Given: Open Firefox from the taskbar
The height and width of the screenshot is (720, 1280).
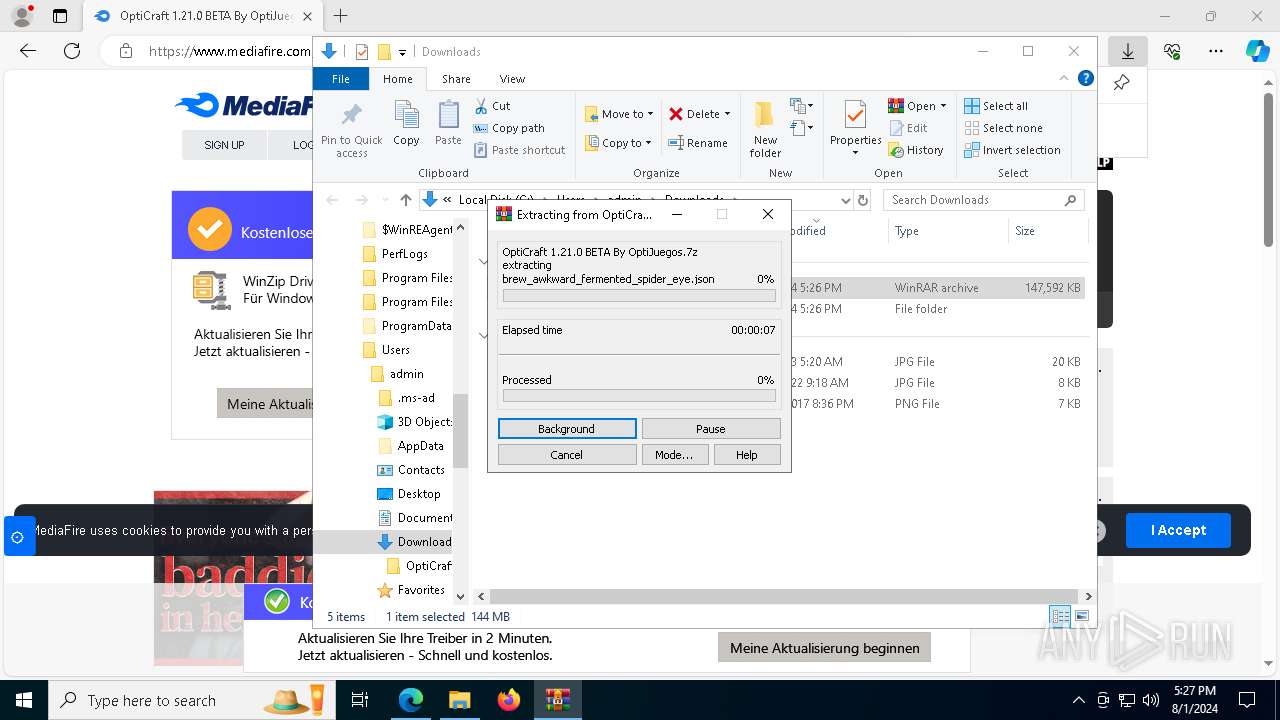Looking at the screenshot, I should click(x=508, y=700).
